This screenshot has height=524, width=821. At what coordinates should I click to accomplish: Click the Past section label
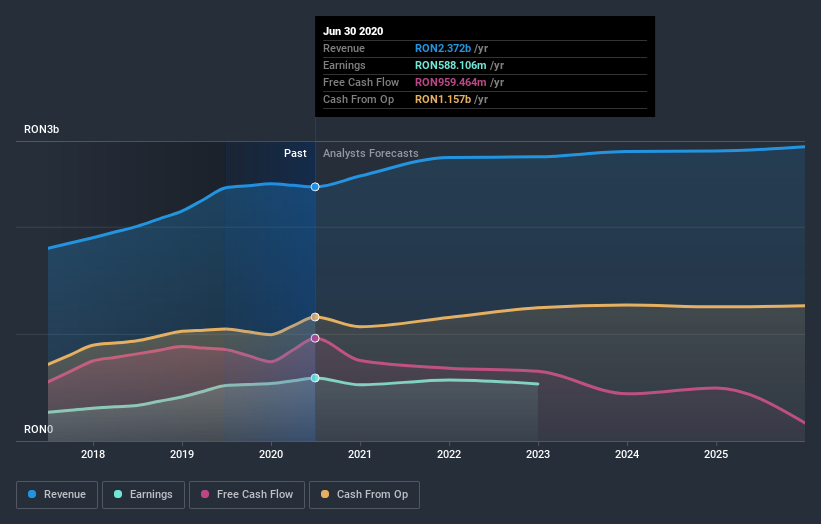coord(295,153)
